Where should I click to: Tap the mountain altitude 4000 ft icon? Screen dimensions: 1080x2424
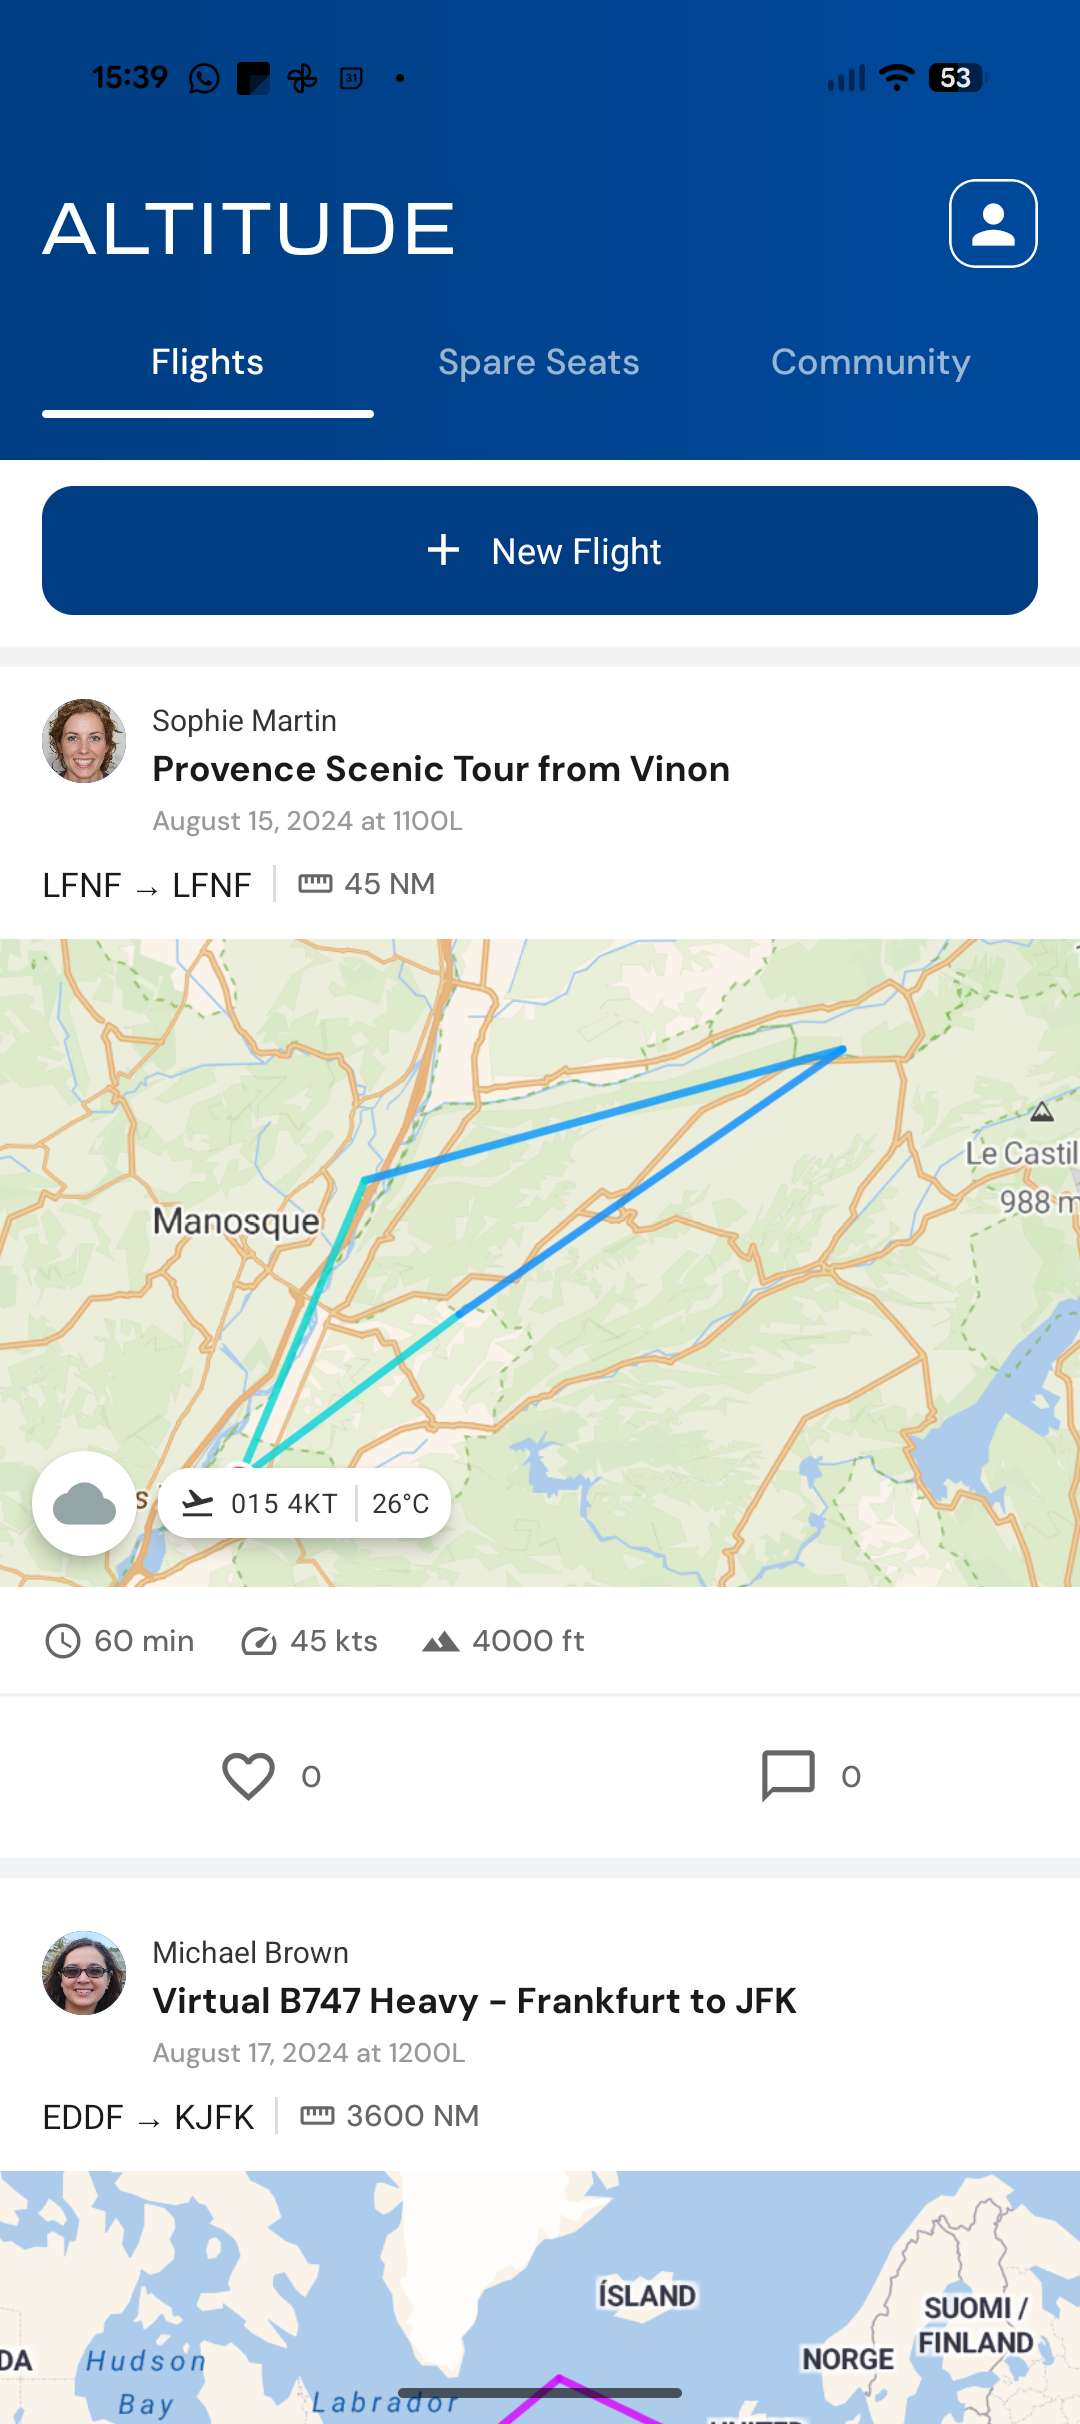point(441,1641)
